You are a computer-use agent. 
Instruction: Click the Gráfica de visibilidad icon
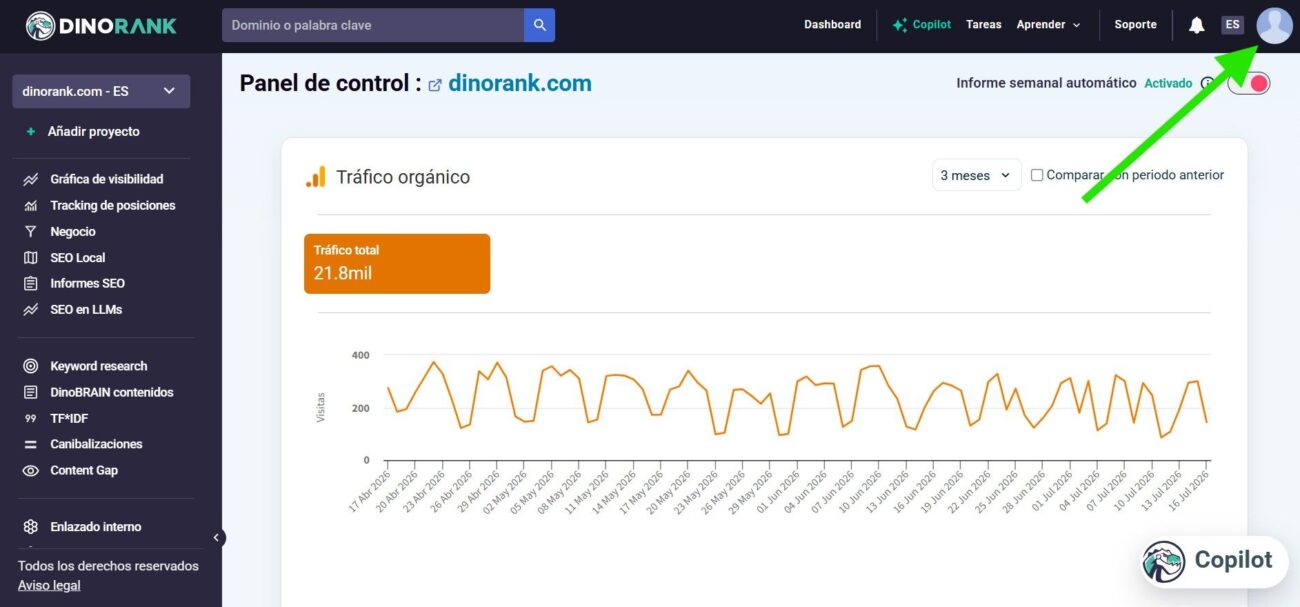point(30,179)
